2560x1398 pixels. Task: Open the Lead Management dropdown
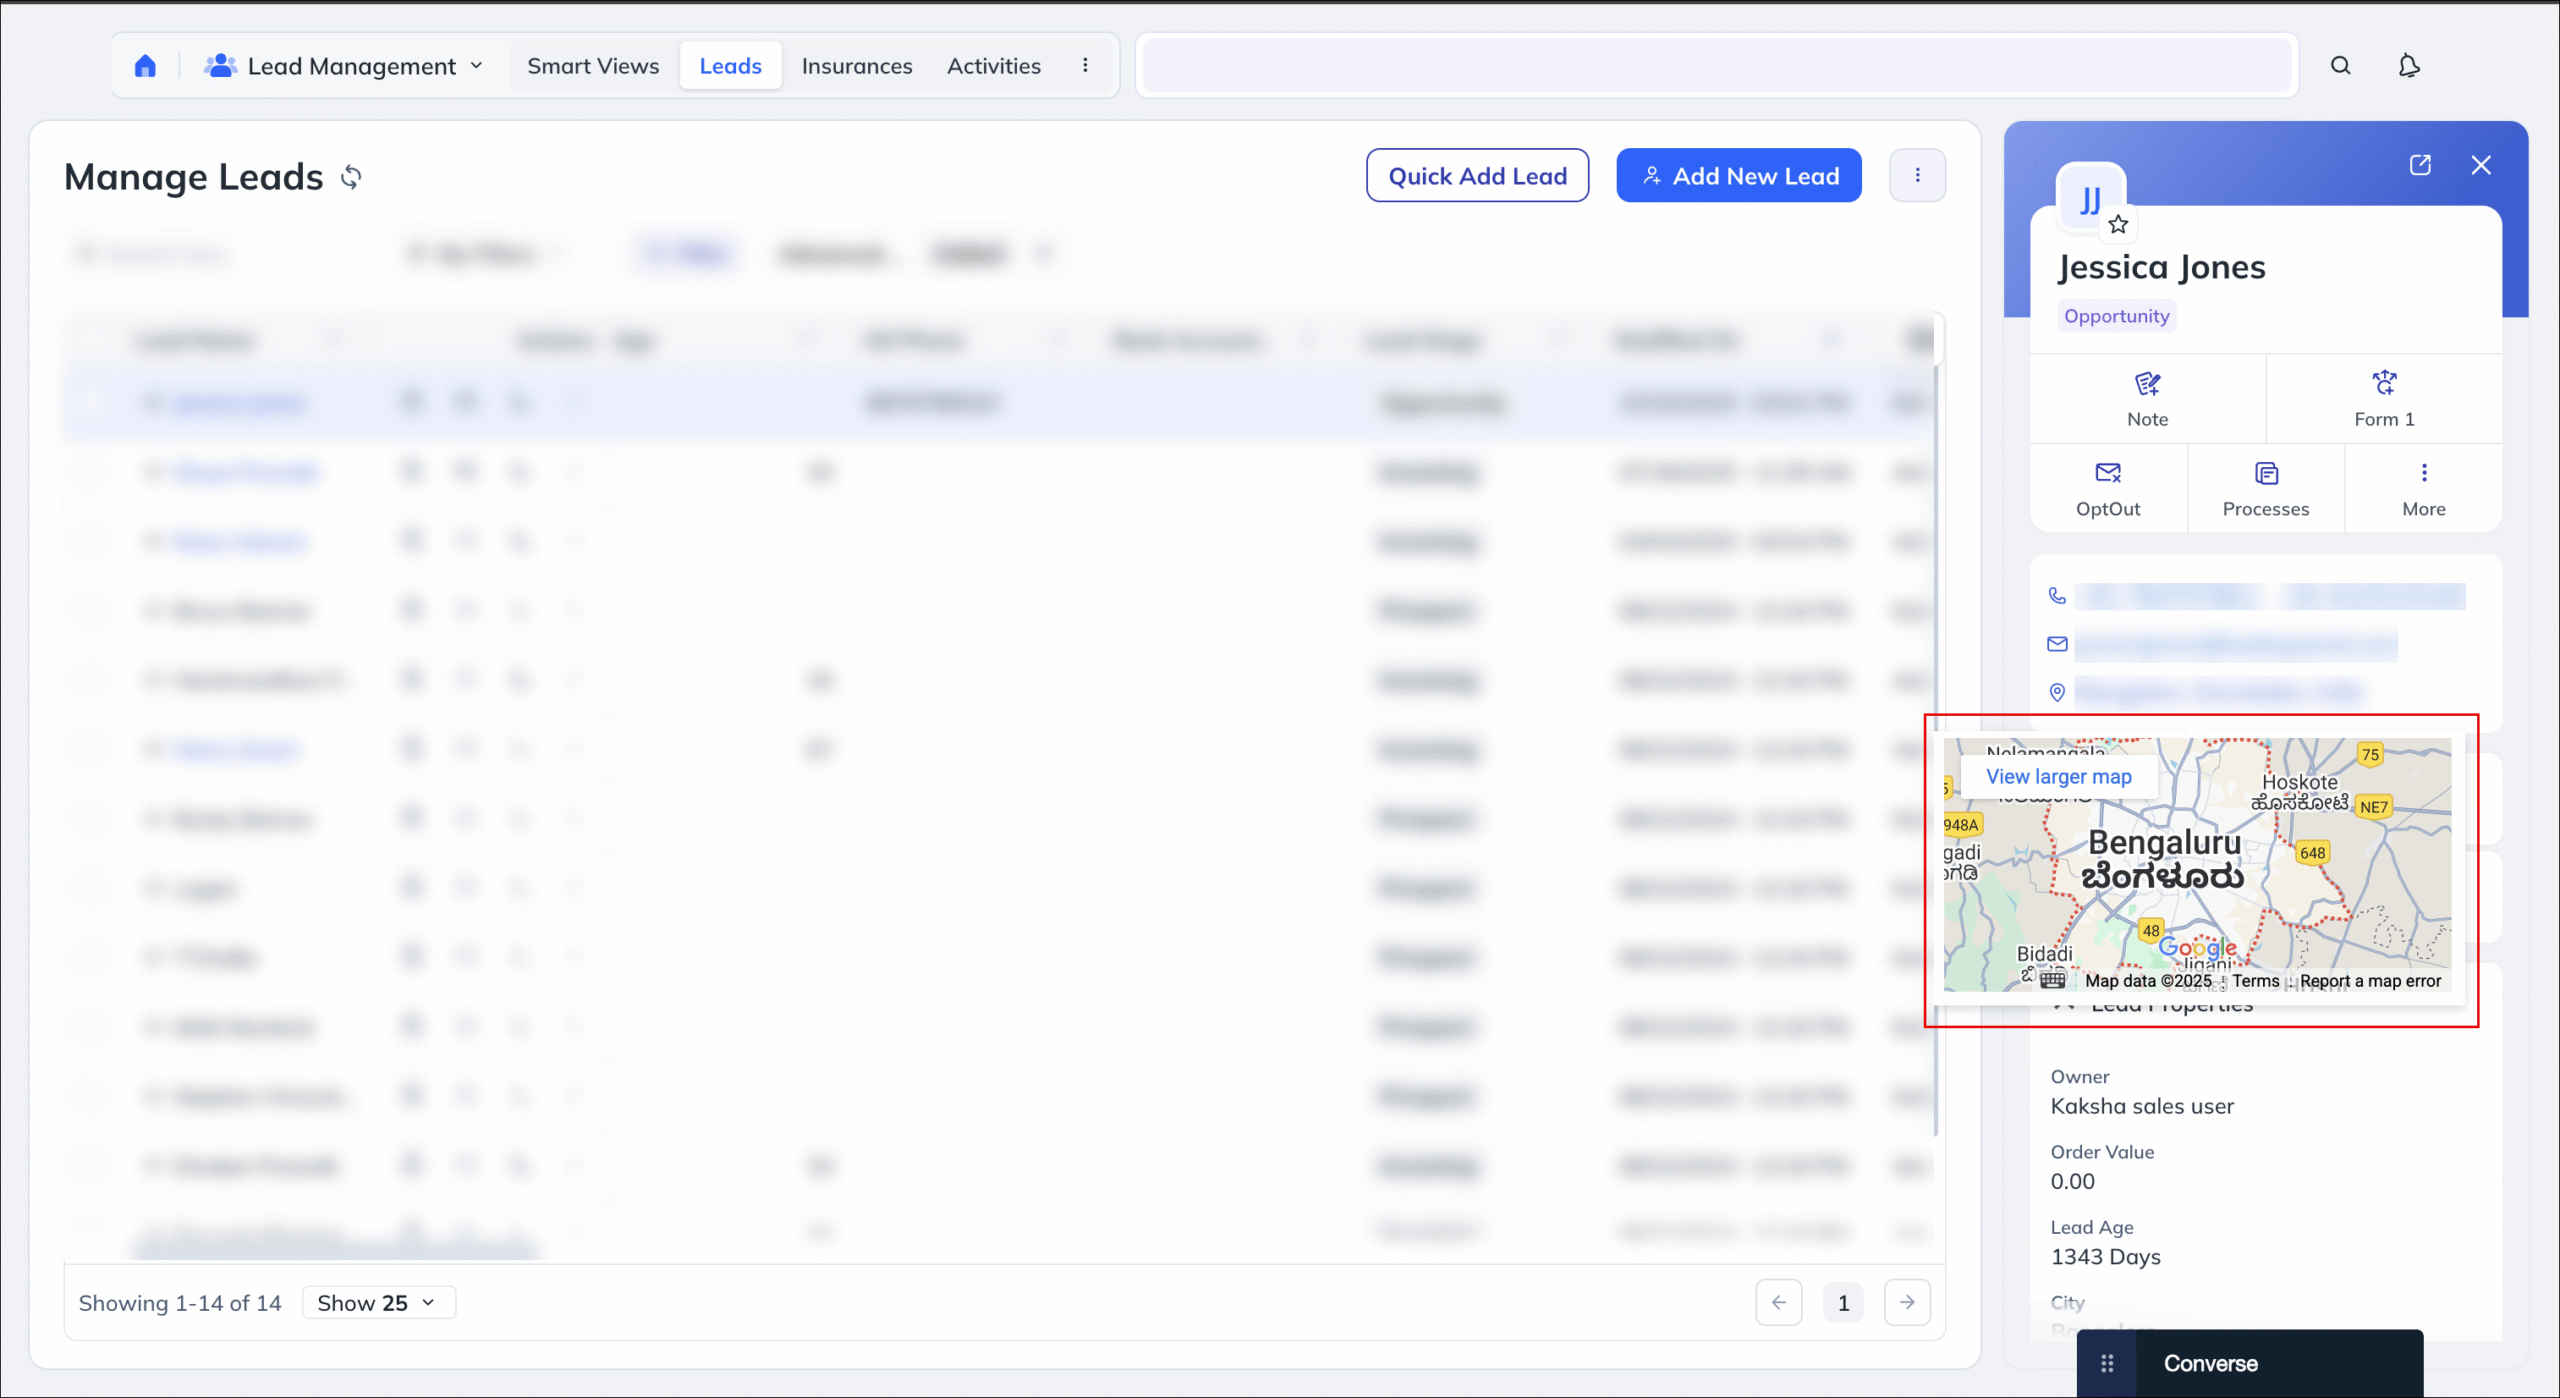(477, 65)
